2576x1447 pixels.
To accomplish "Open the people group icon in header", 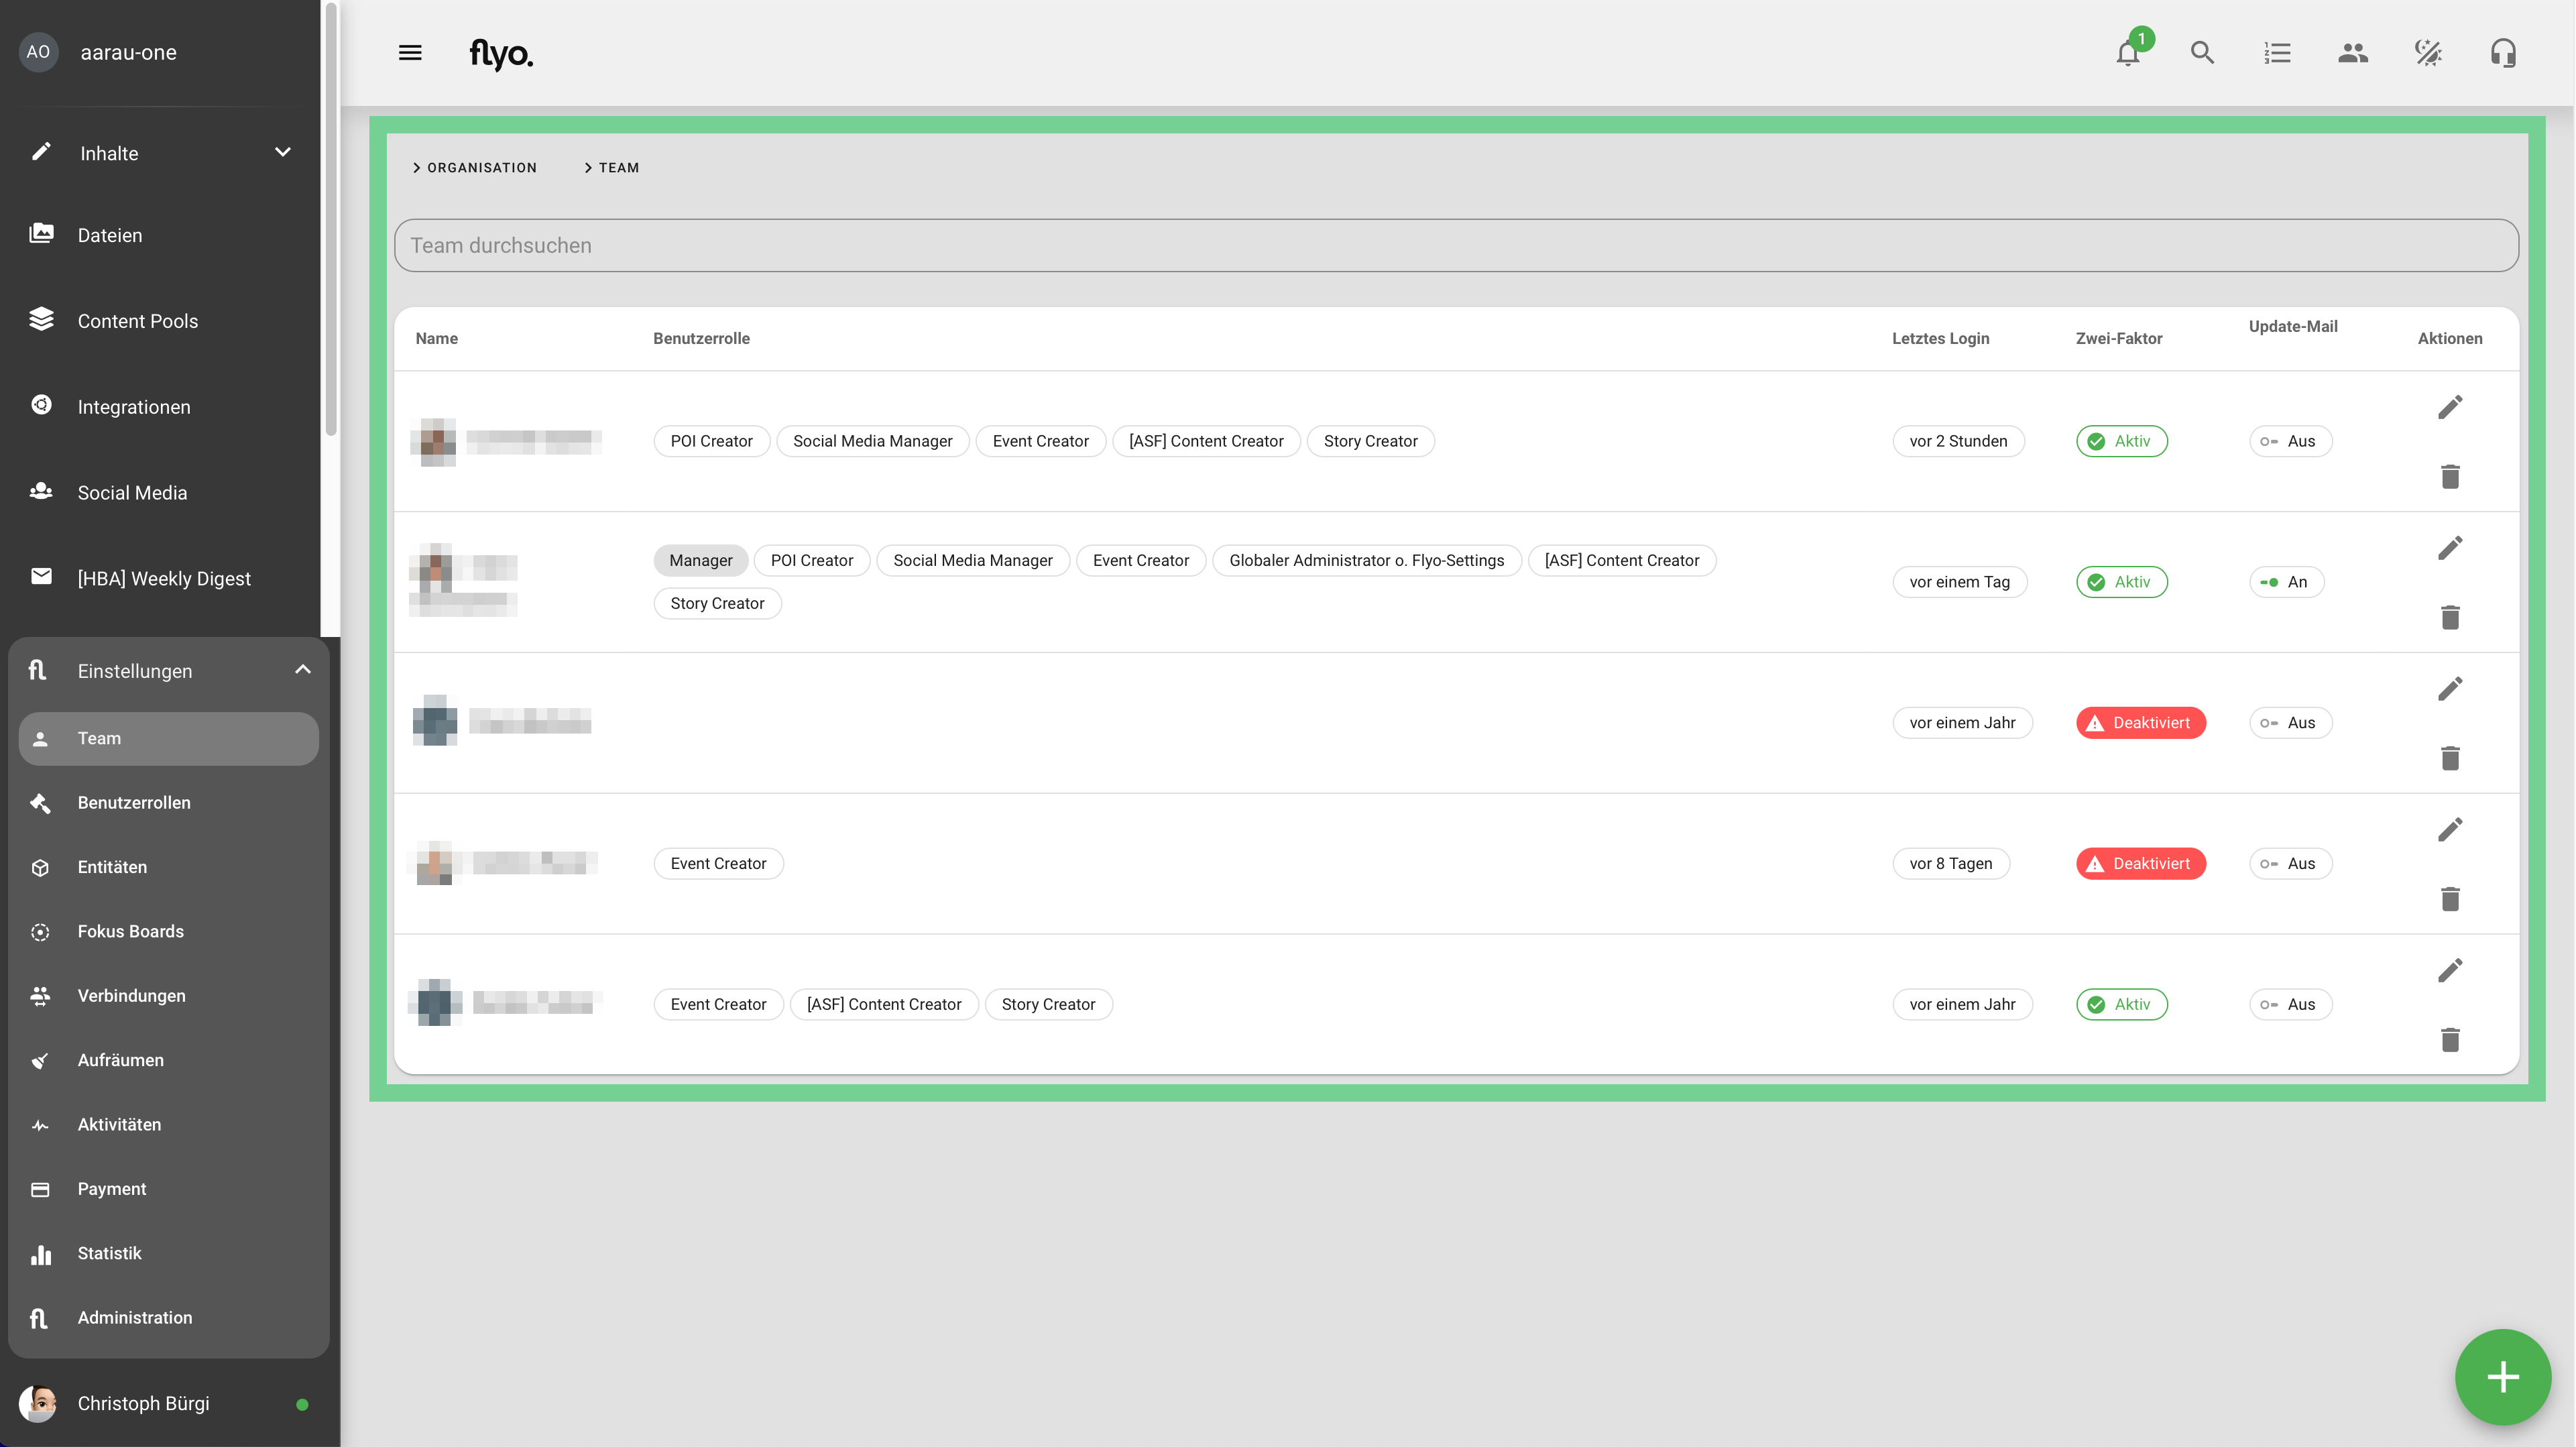I will (x=2352, y=53).
